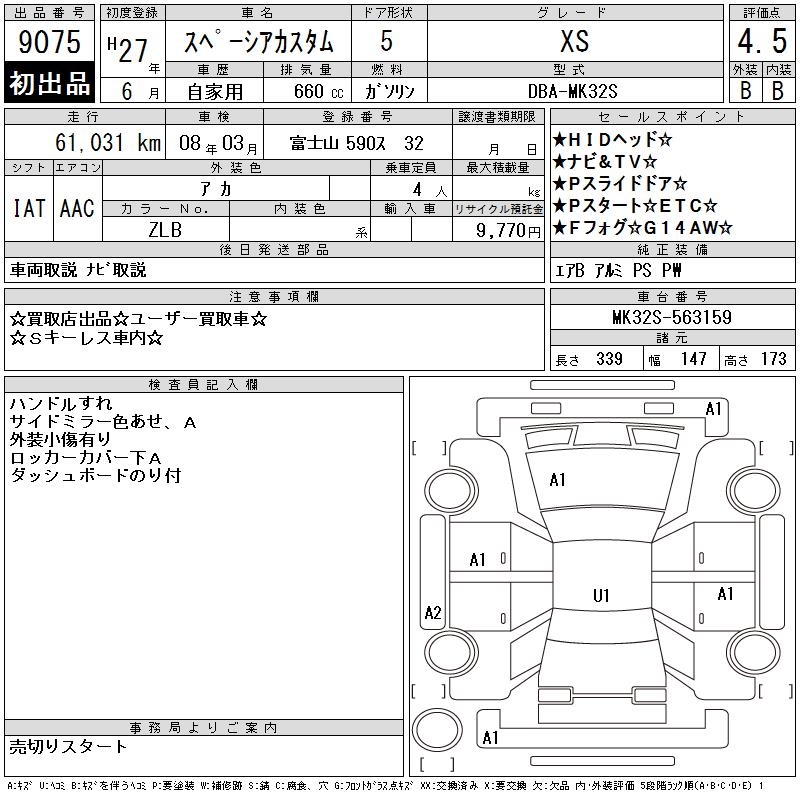The image size is (800, 800).
Task: Click the grade value XS
Action: [575, 41]
